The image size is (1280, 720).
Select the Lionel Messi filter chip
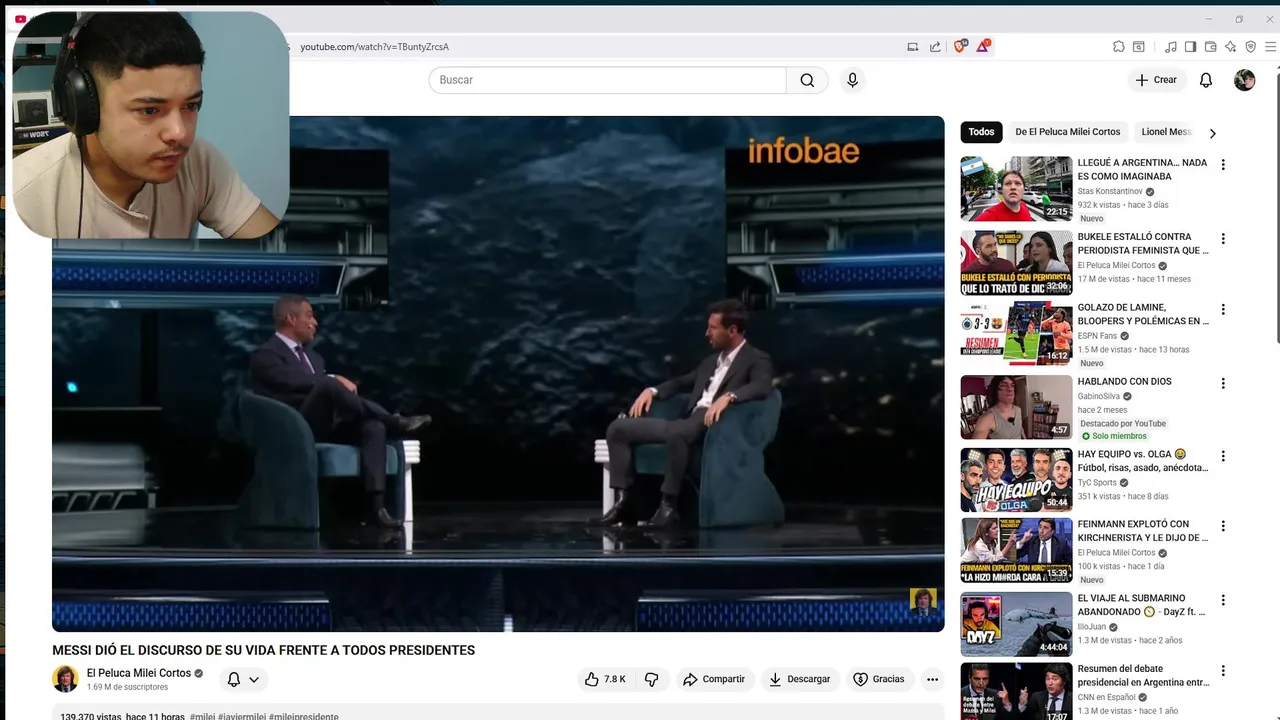point(1165,132)
